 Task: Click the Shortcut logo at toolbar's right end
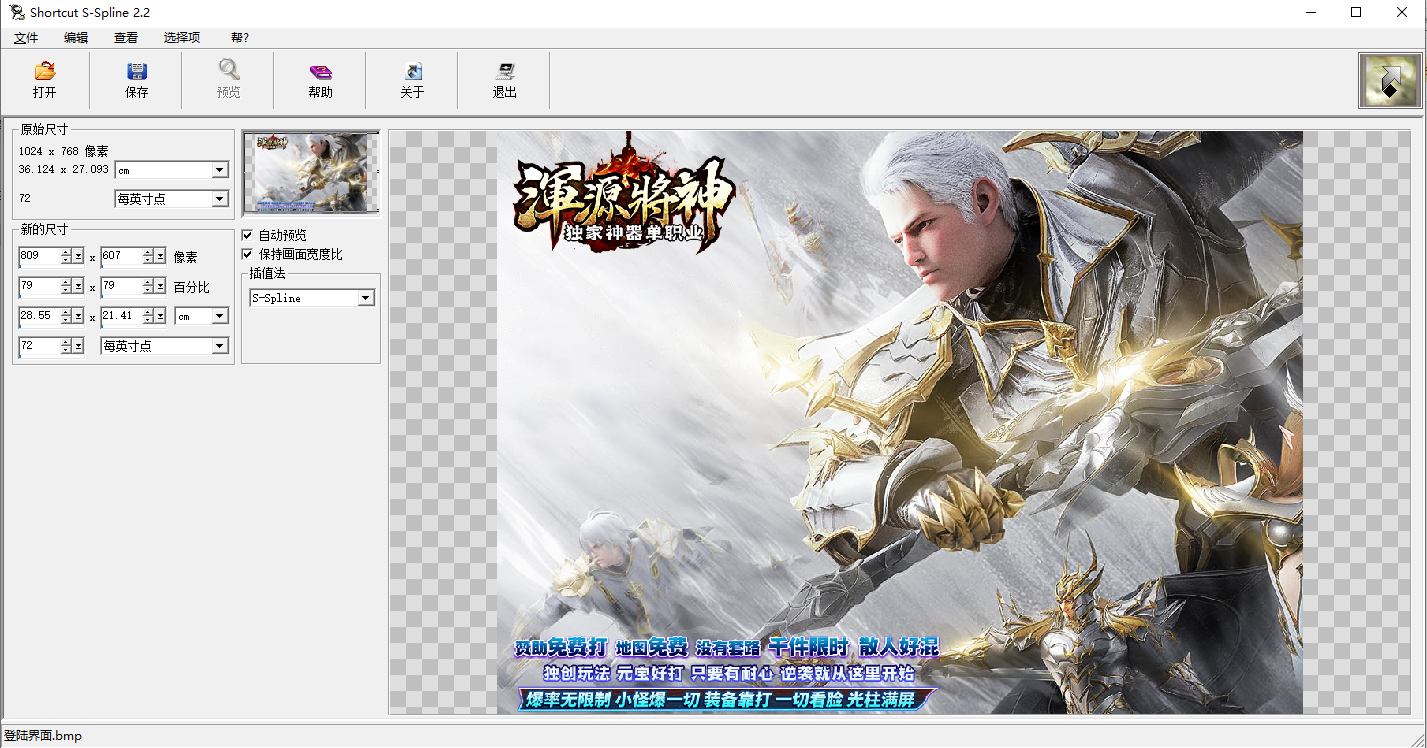[x=1389, y=80]
